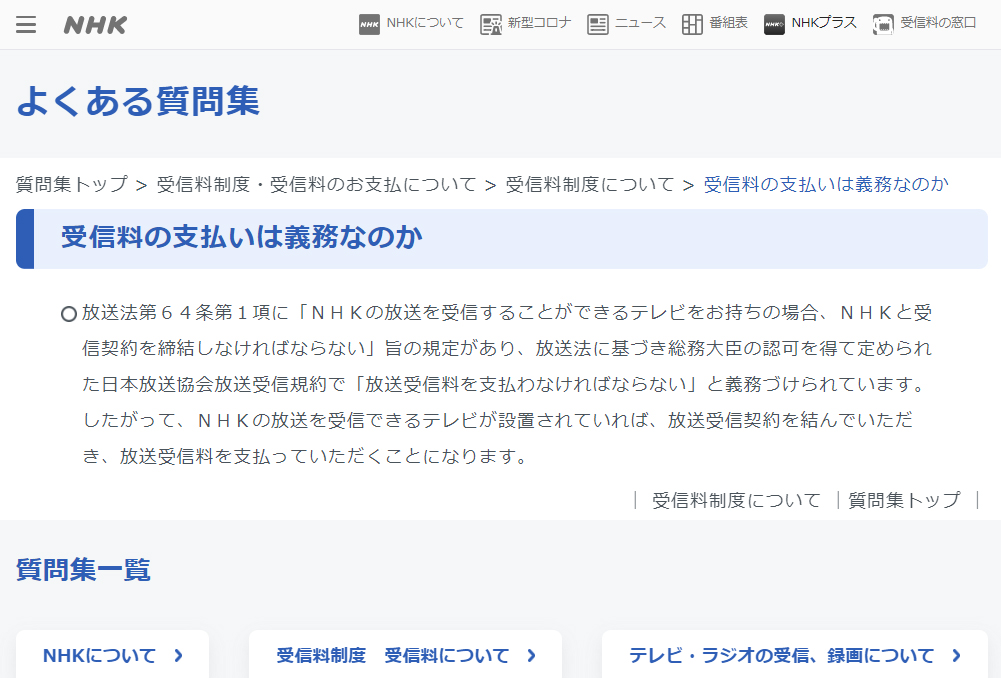Open the 受信料制度 受信料について category card
The height and width of the screenshot is (678, 1001).
tap(405, 655)
